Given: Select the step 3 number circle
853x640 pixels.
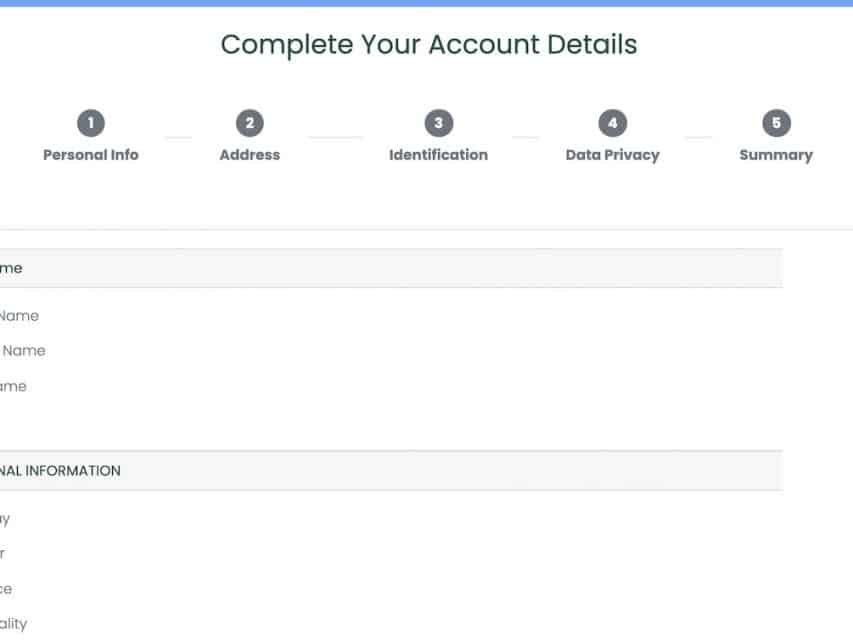Looking at the screenshot, I should click(438, 123).
